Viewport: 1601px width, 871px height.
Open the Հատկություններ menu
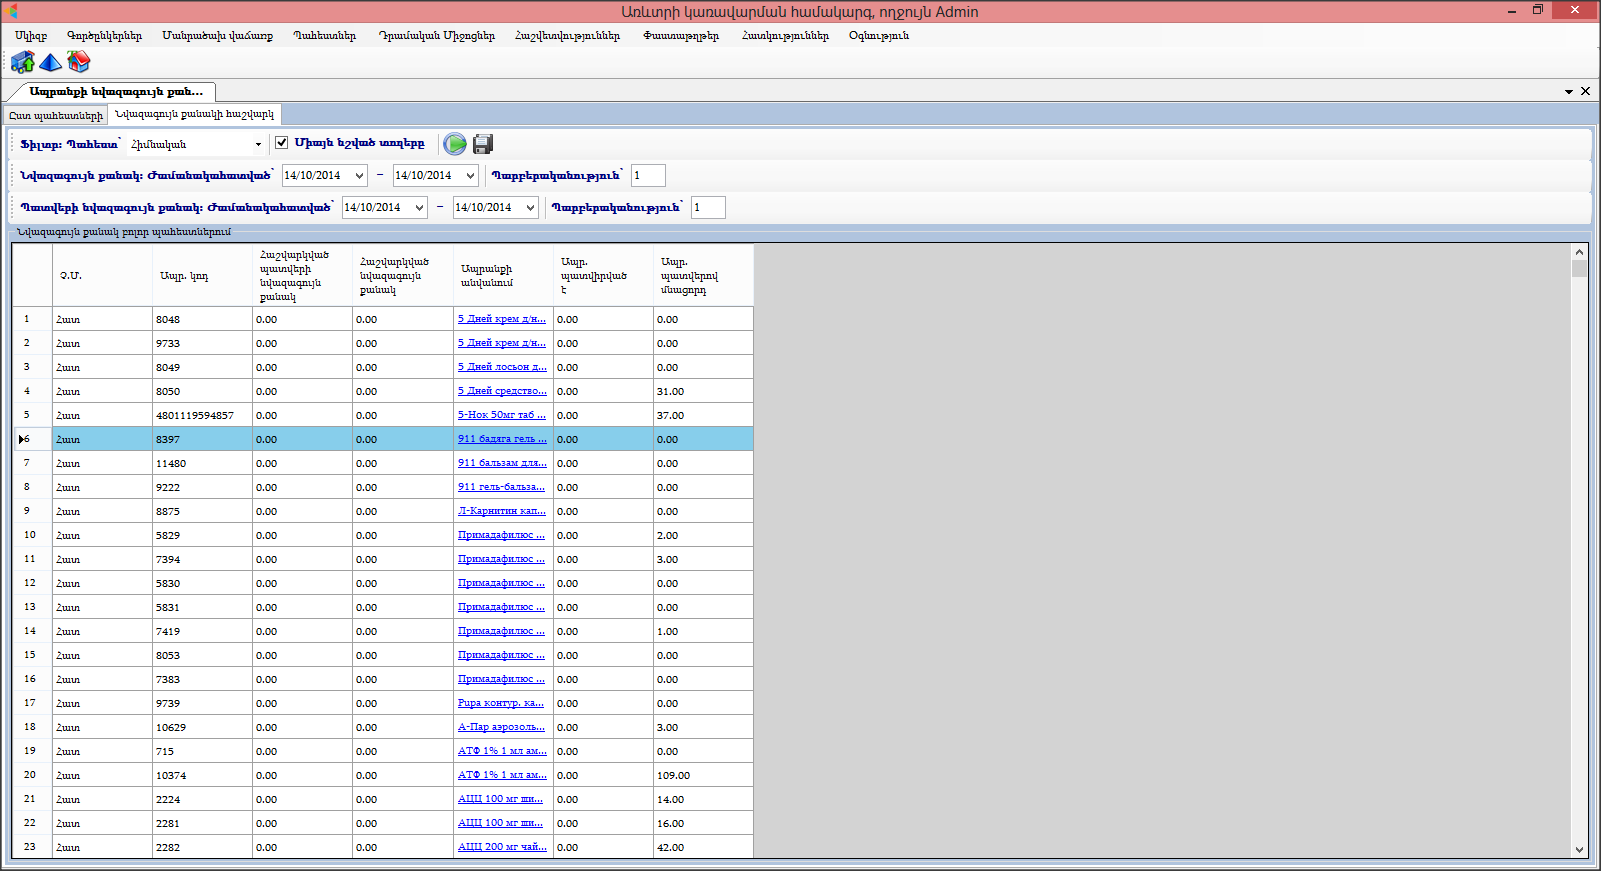coord(786,35)
